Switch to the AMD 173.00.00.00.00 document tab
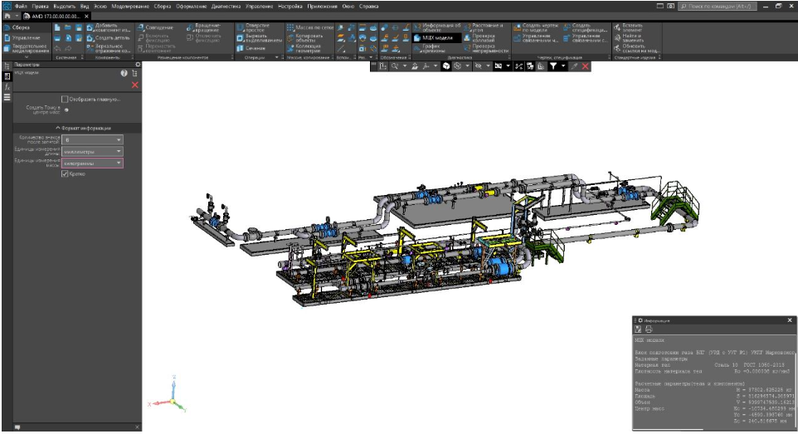 coord(55,16)
